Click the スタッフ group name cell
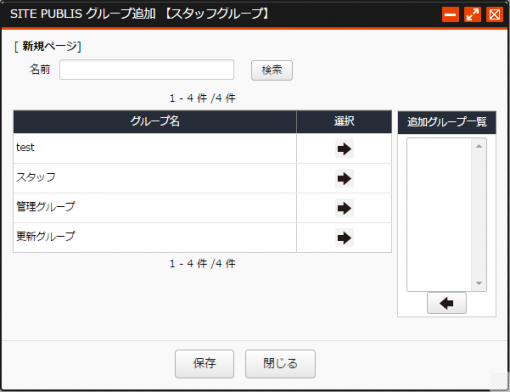The width and height of the screenshot is (510, 392). pos(155,178)
